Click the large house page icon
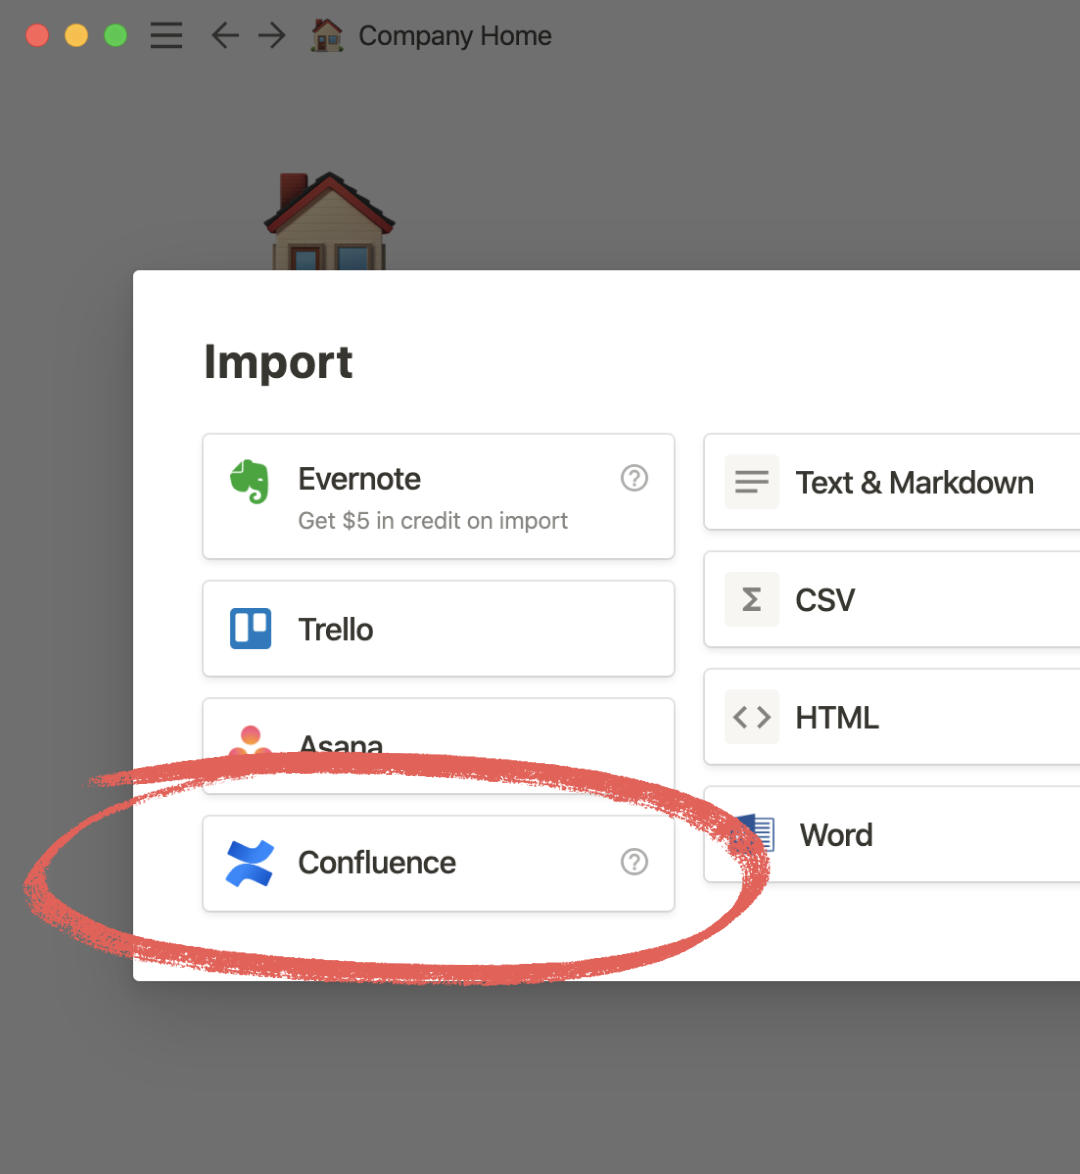The height and width of the screenshot is (1174, 1080). (329, 222)
